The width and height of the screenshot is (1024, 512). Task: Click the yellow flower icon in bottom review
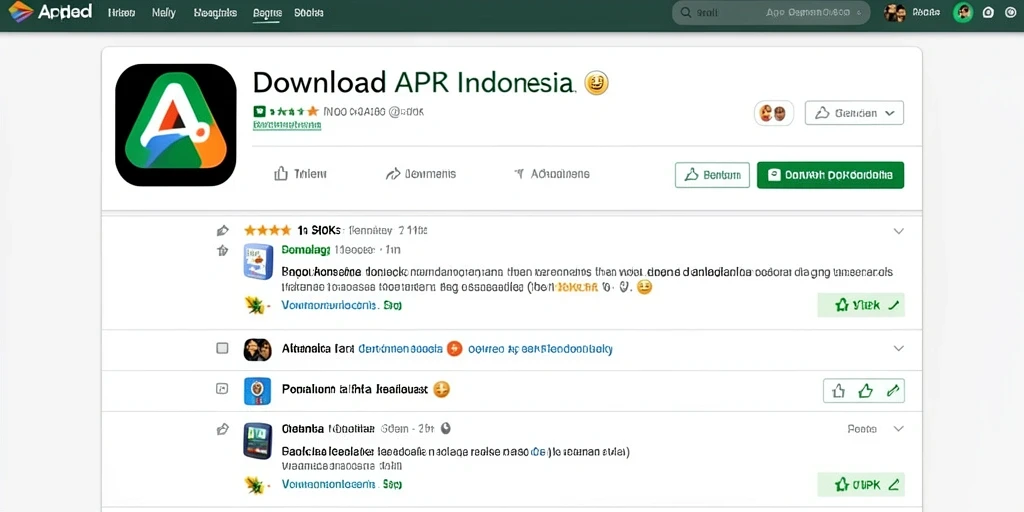(x=254, y=485)
